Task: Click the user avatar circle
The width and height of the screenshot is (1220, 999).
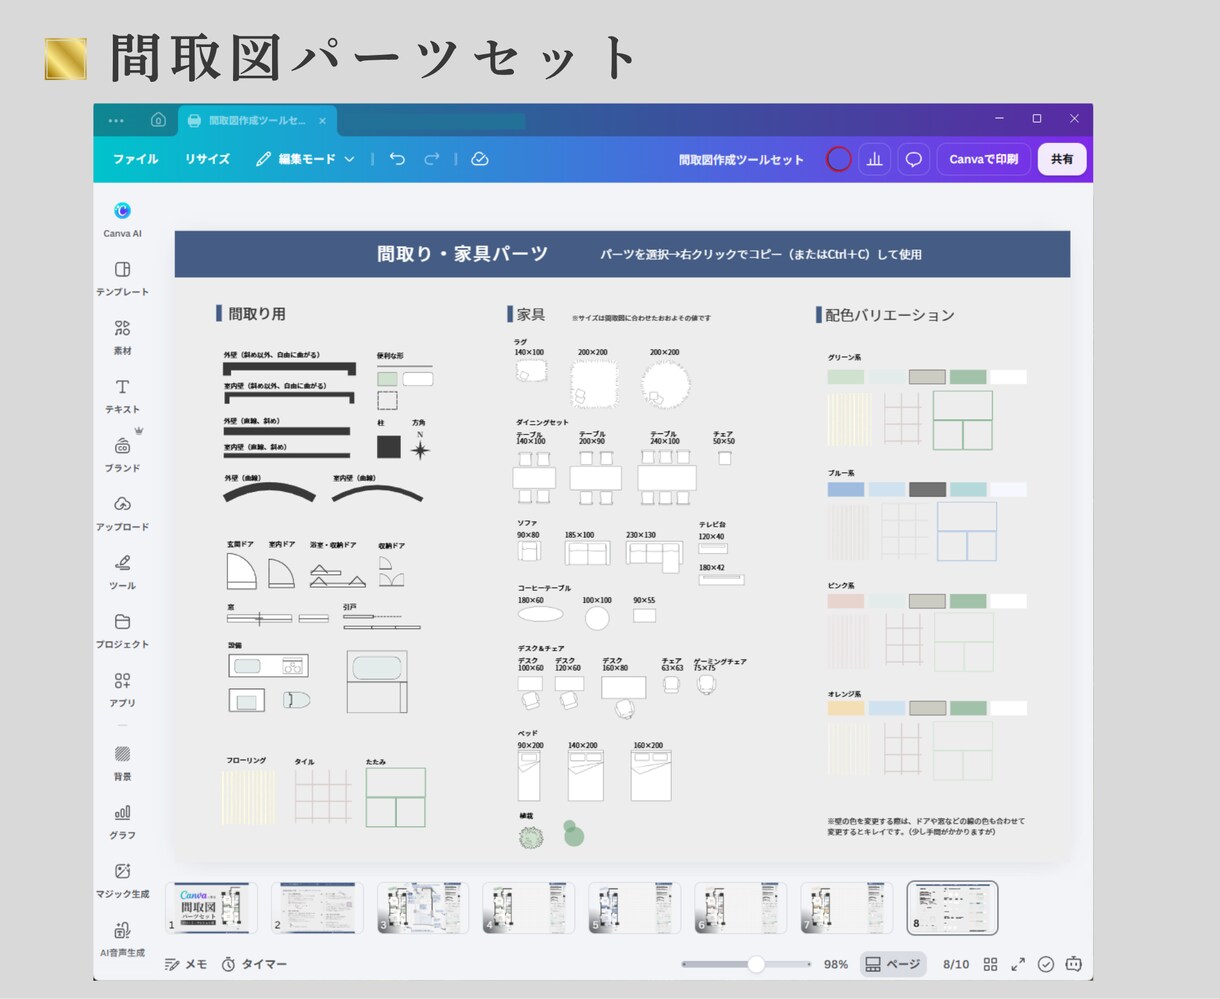Action: pos(839,159)
